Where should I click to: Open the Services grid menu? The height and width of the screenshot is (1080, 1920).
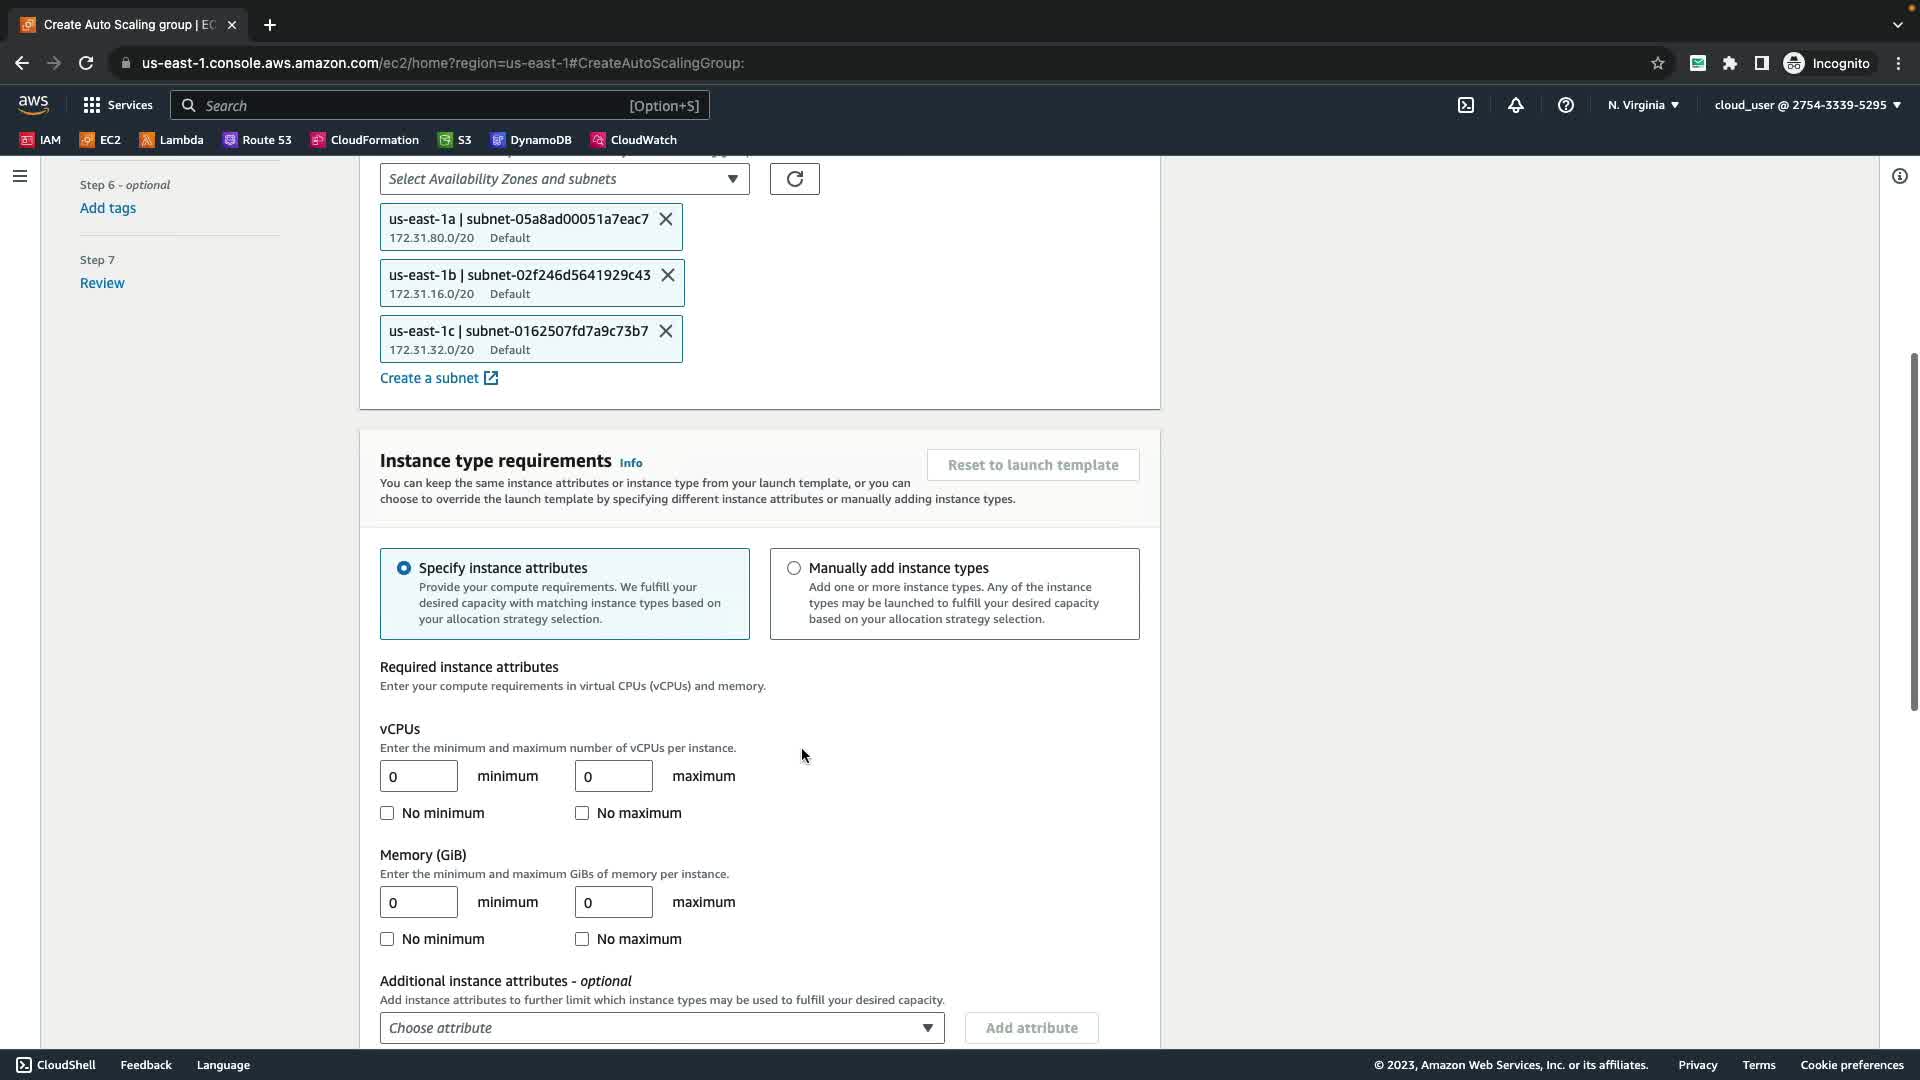click(x=117, y=105)
